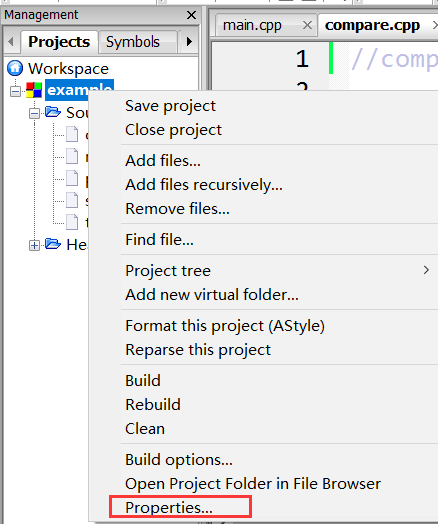Choose Add files... from the menu
This screenshot has height=524, width=438.
[163, 160]
